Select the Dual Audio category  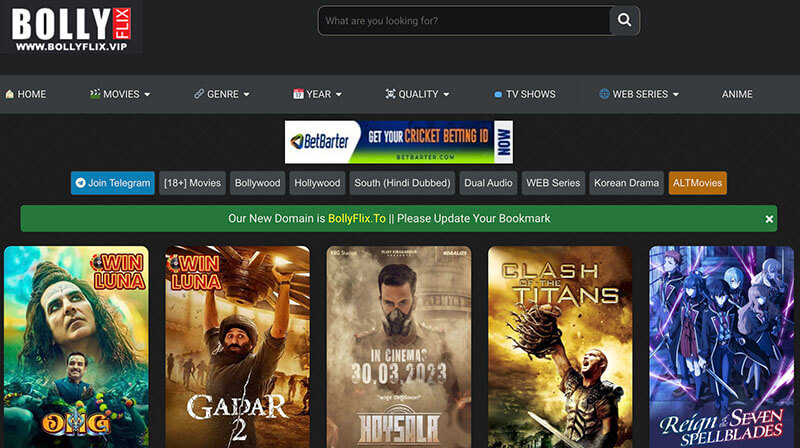click(x=488, y=183)
